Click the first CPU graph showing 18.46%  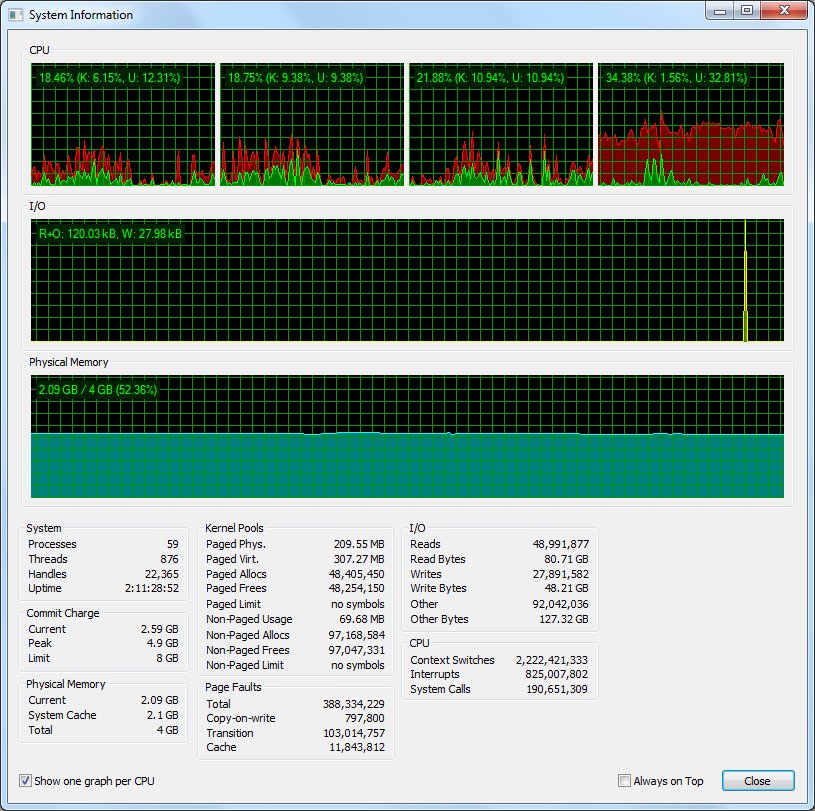tap(123, 124)
